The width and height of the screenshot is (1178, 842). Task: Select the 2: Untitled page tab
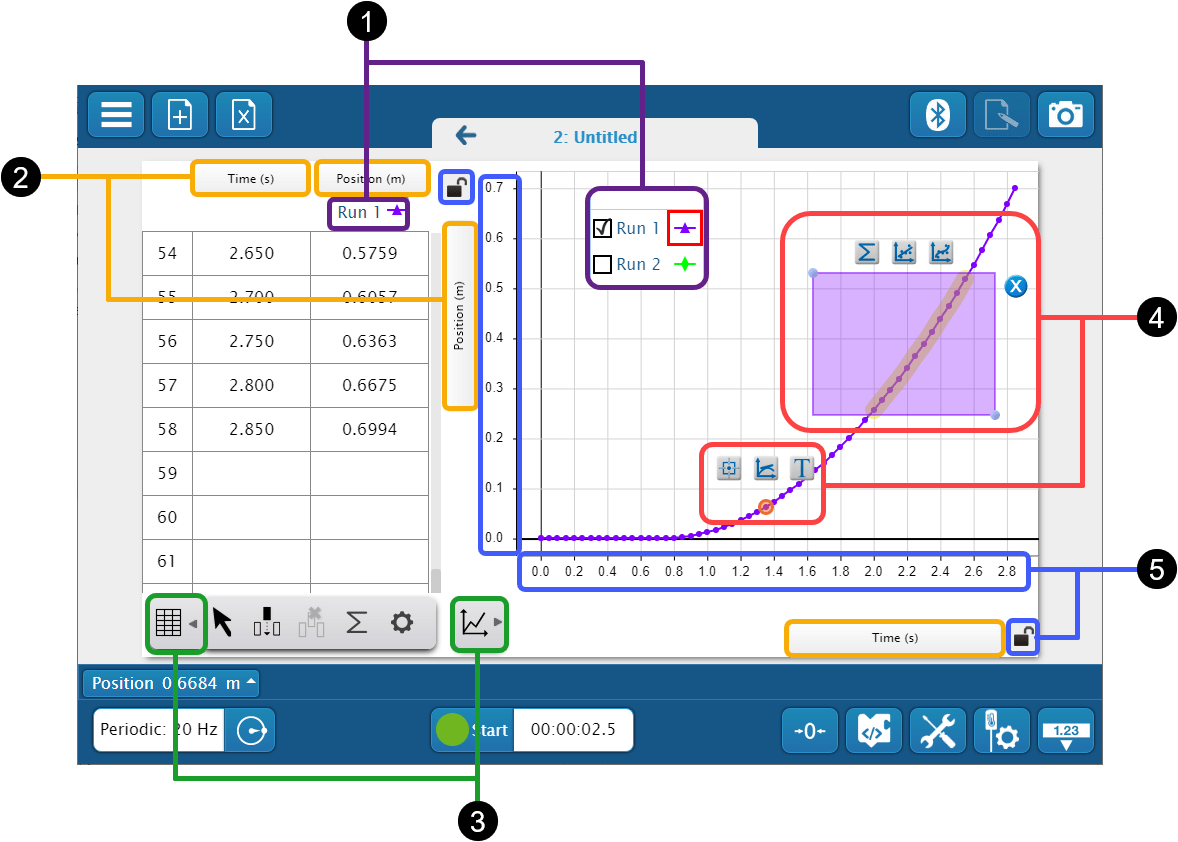(x=595, y=137)
